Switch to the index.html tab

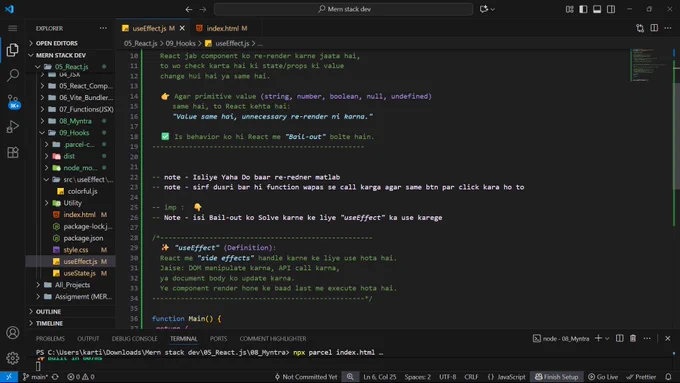222,28
